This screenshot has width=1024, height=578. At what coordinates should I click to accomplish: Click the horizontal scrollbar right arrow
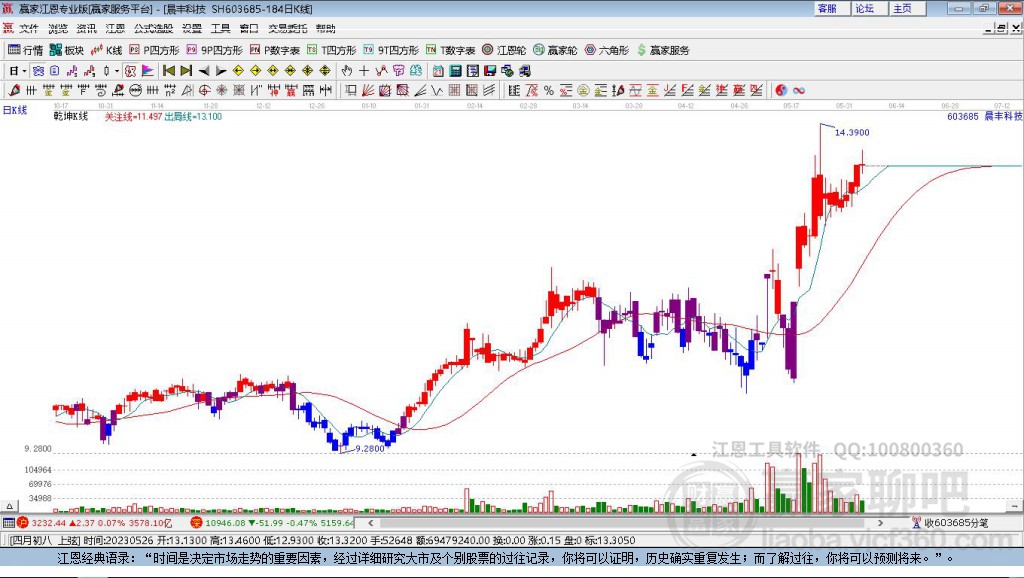[x=880, y=522]
